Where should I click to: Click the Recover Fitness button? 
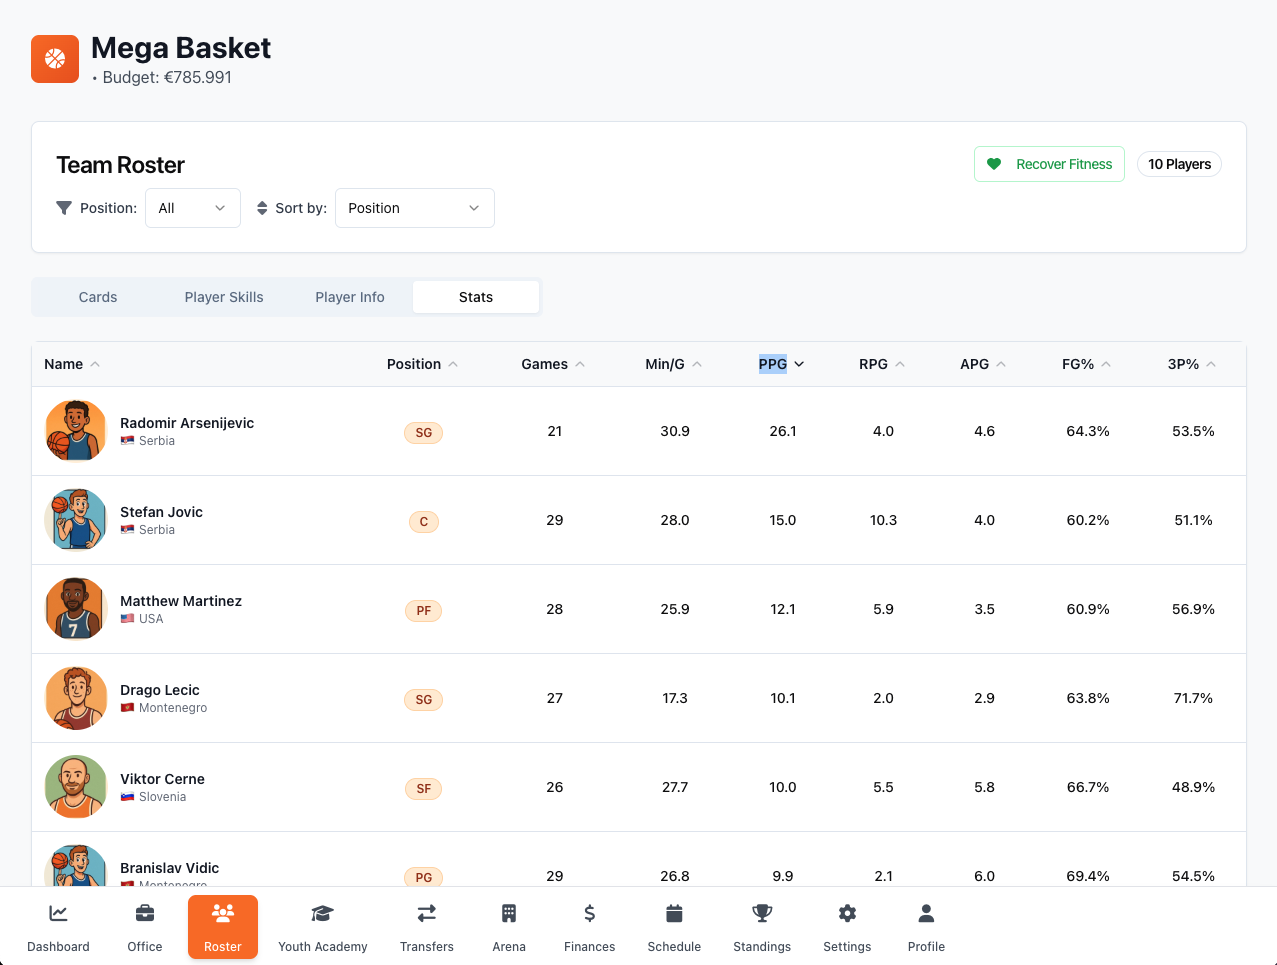1049,164
